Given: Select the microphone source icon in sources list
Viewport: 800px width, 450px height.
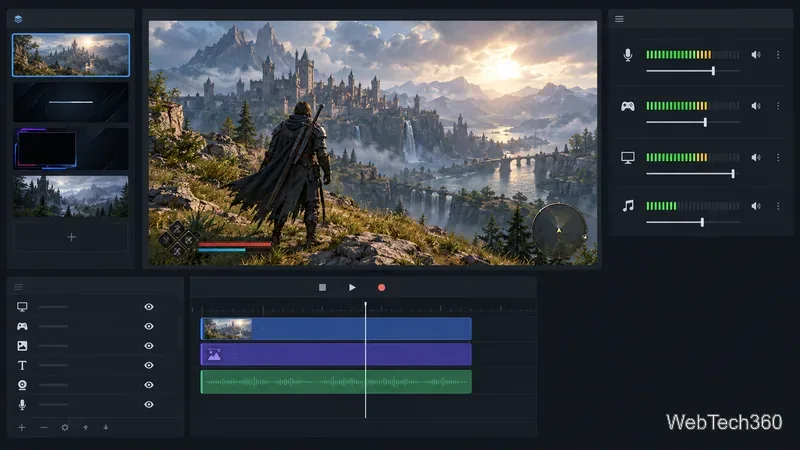Looking at the screenshot, I should point(22,405).
